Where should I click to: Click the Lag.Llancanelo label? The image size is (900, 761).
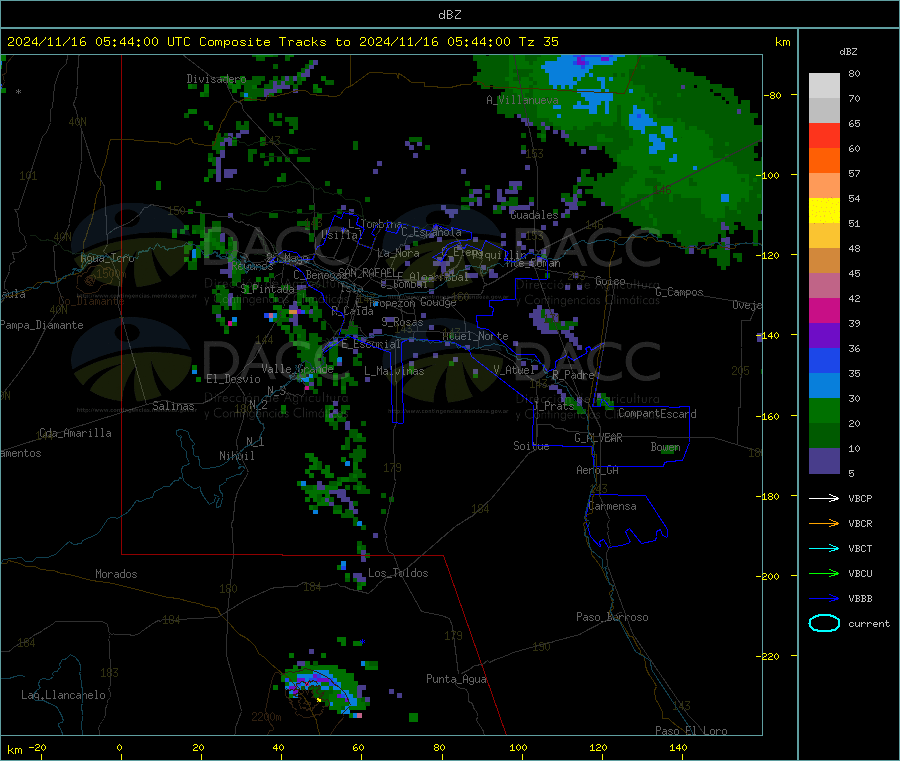63,695
